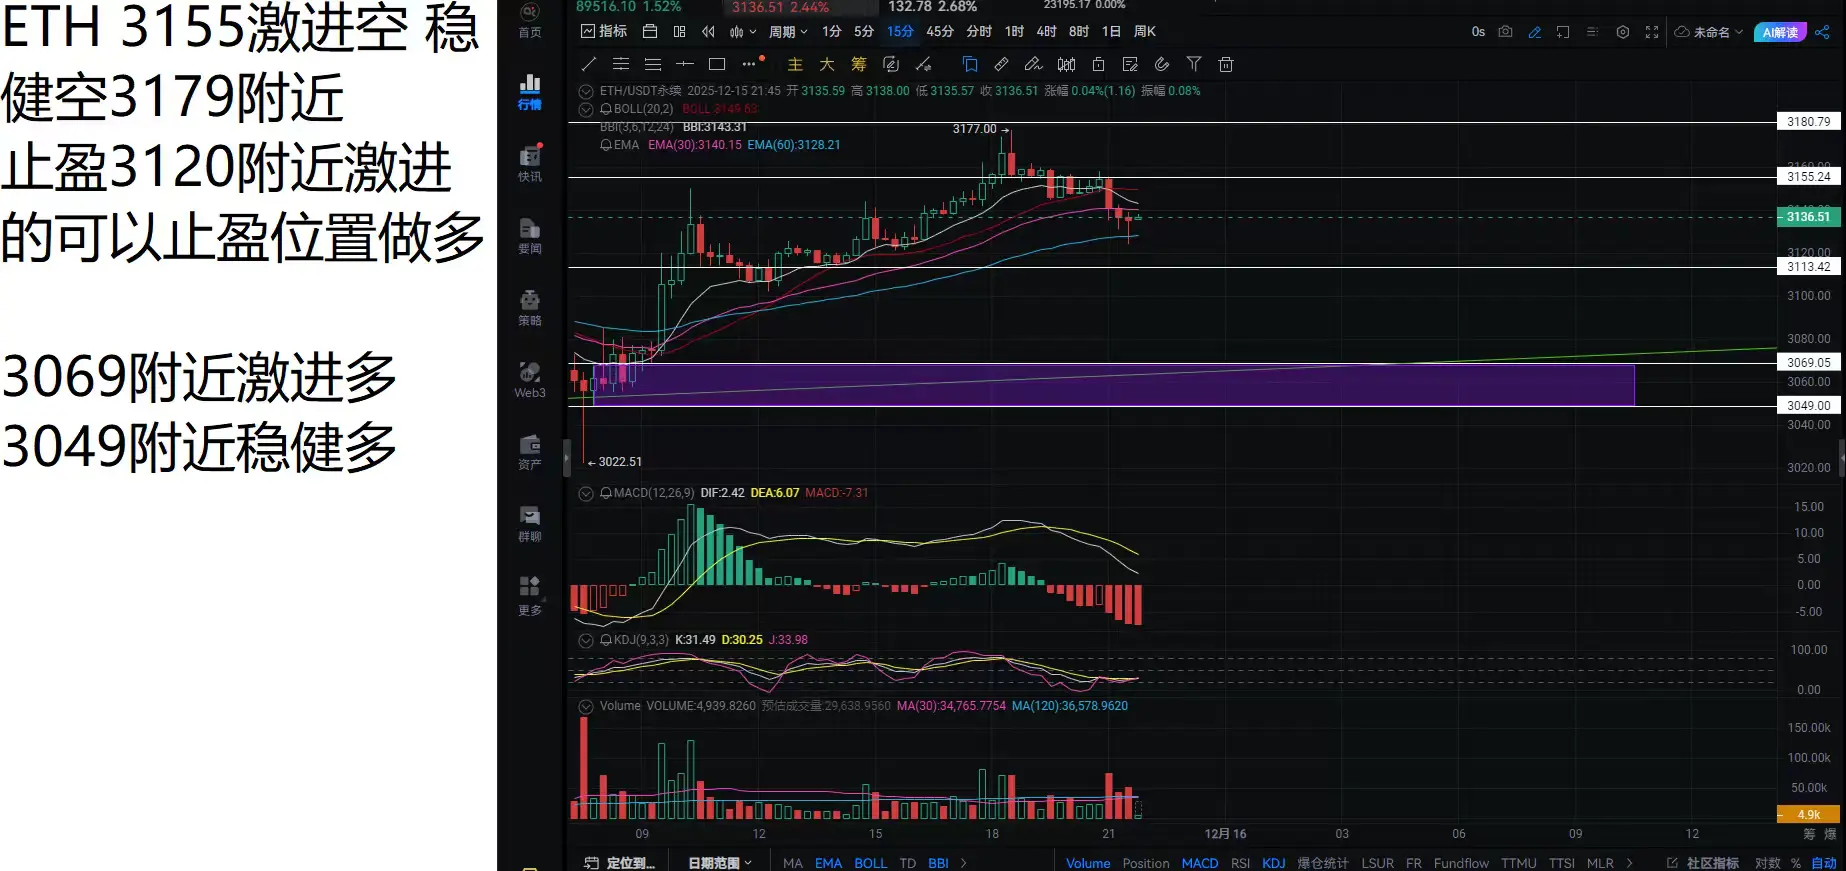Select the 周K timeframe
The image size is (1846, 871).
coord(1145,32)
